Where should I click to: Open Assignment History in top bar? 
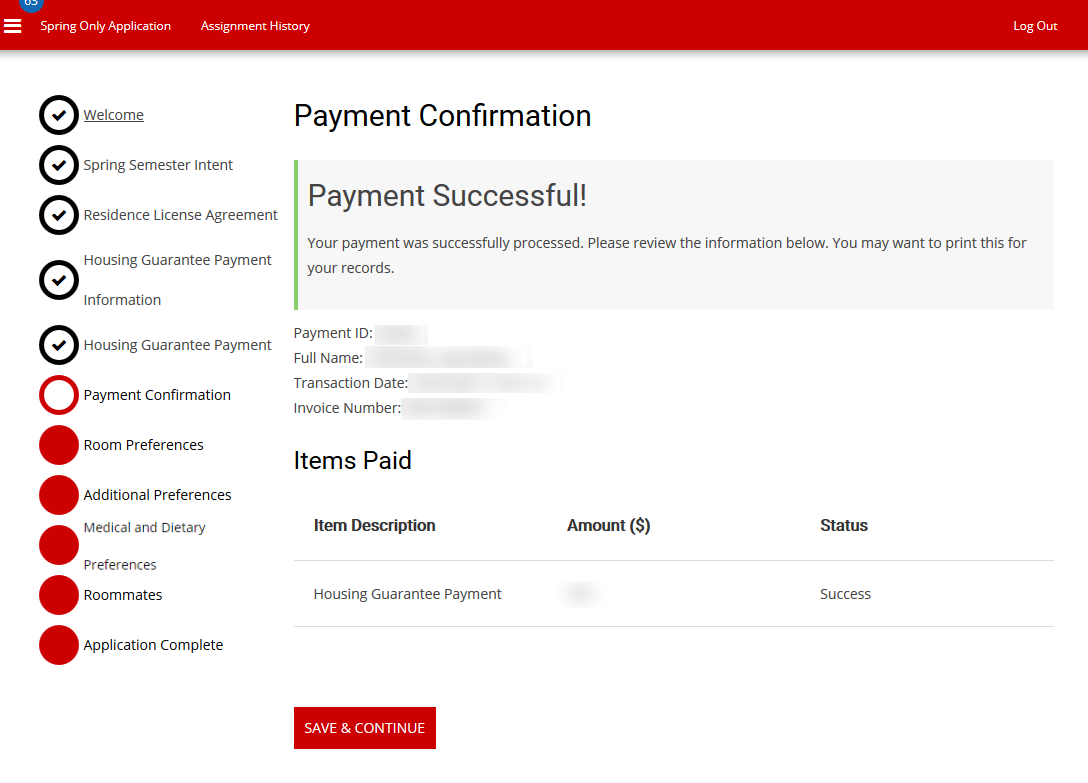click(255, 26)
